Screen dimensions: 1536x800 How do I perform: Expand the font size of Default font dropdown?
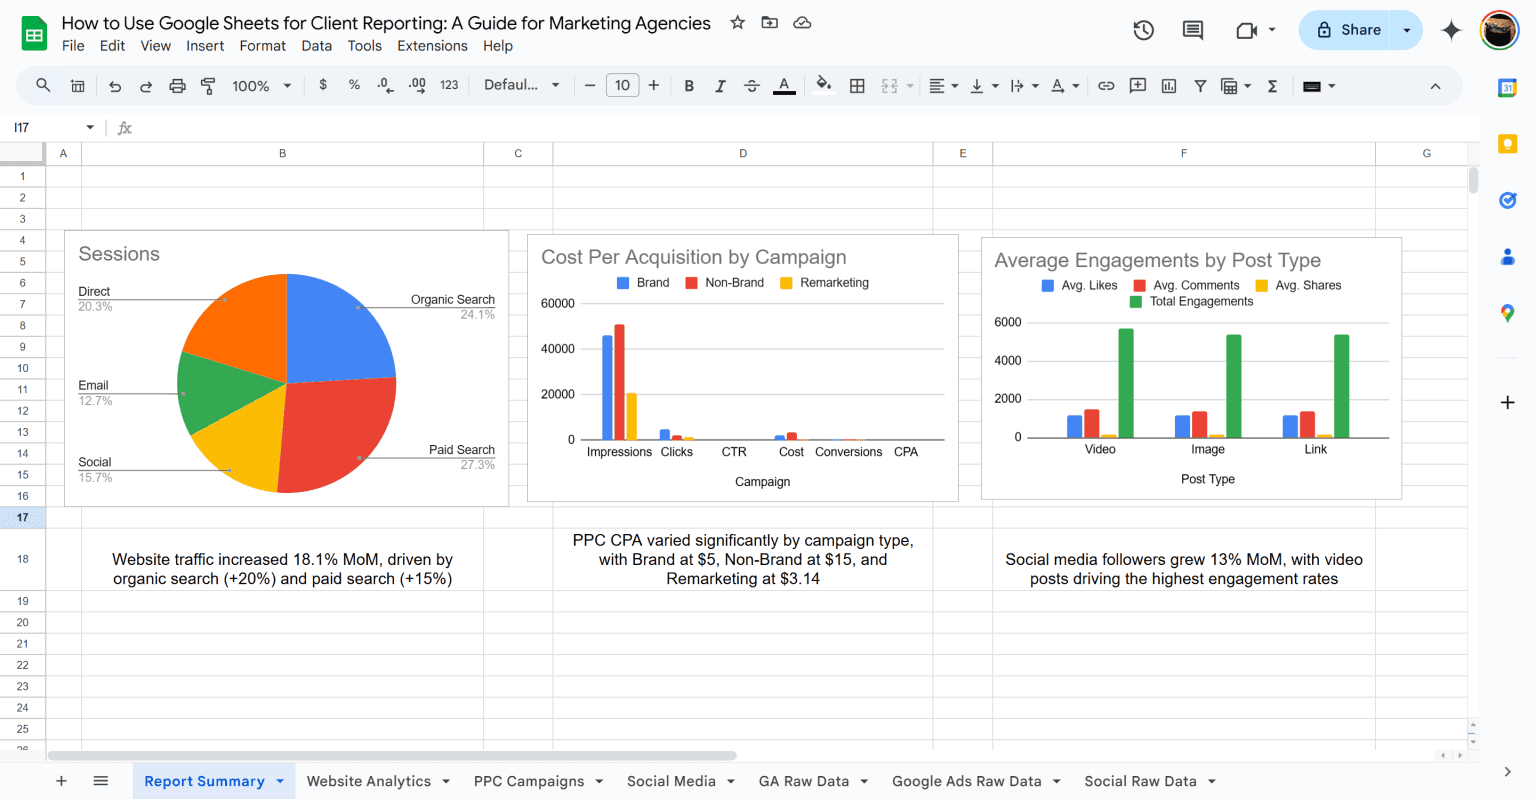pos(557,85)
